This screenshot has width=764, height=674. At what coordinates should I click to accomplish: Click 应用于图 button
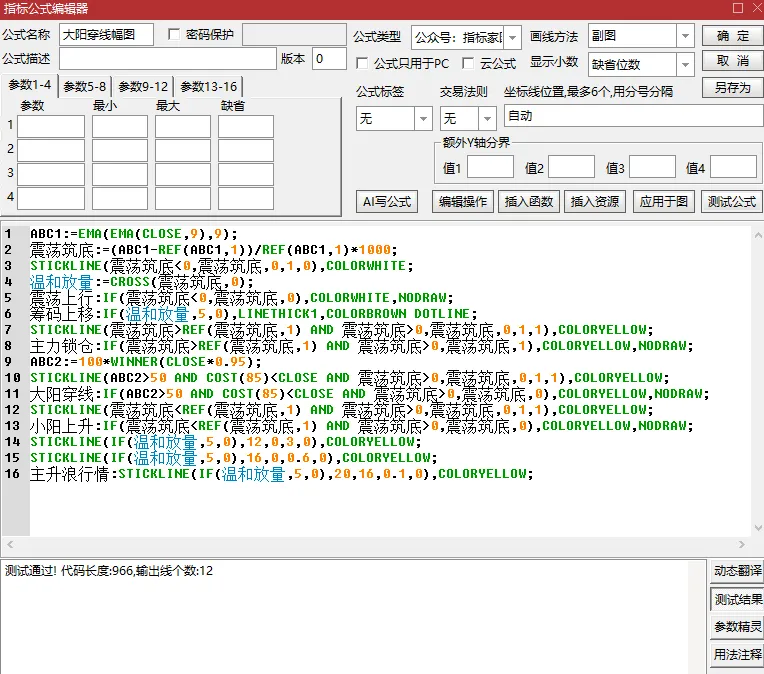click(x=664, y=201)
